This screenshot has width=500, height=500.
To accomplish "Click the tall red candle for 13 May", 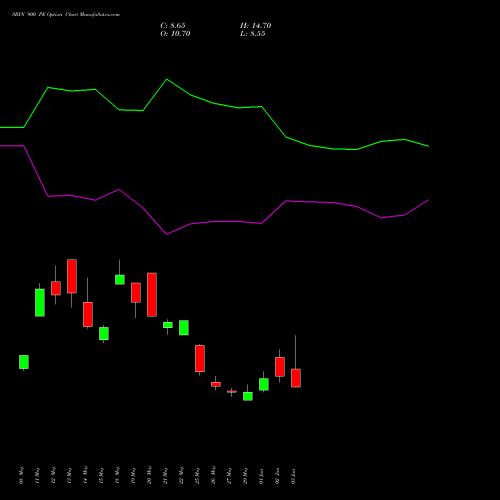I will pyautogui.click(x=72, y=276).
